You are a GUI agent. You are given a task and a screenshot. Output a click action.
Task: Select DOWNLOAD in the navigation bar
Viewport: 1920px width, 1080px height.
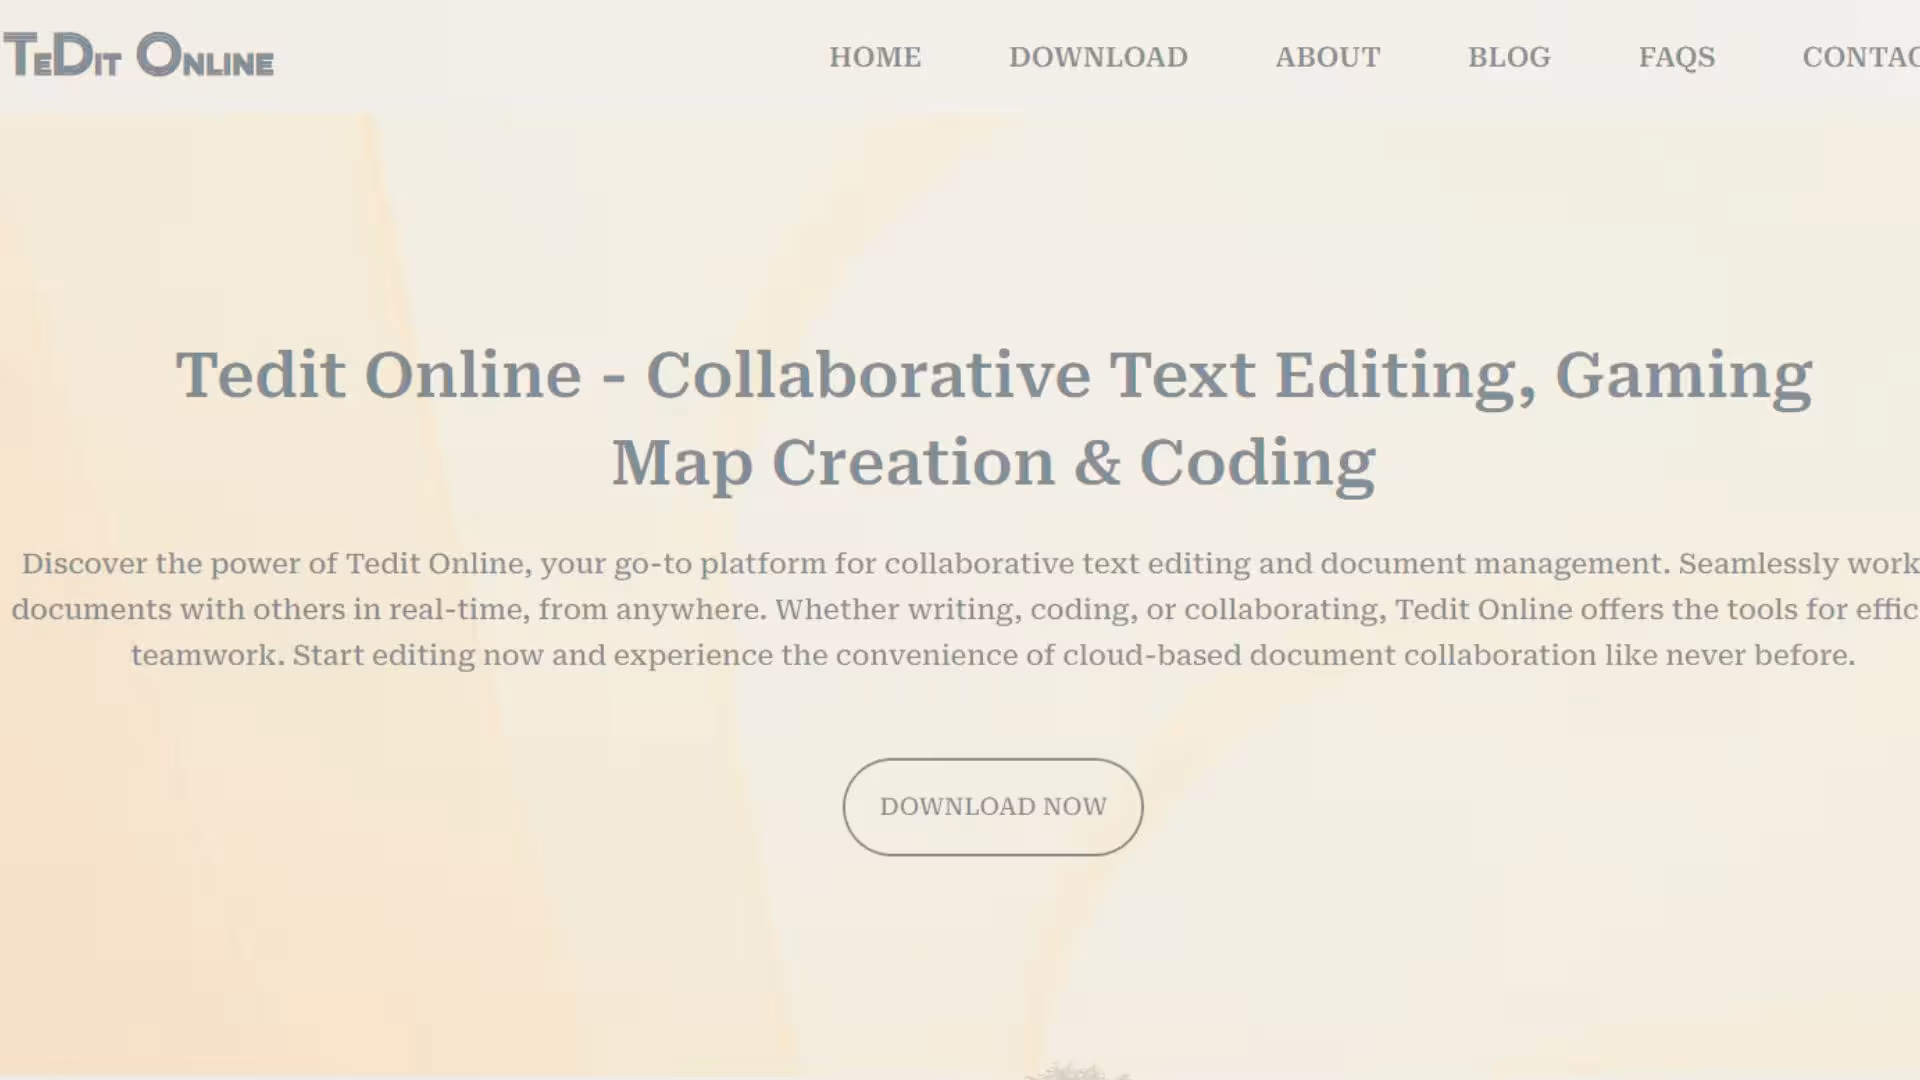pyautogui.click(x=1098, y=57)
